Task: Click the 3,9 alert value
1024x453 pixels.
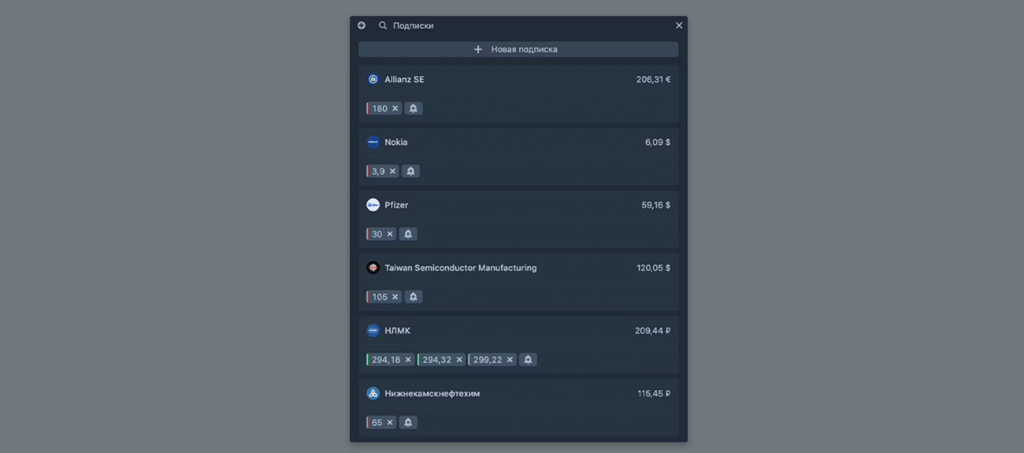Action: click(379, 171)
